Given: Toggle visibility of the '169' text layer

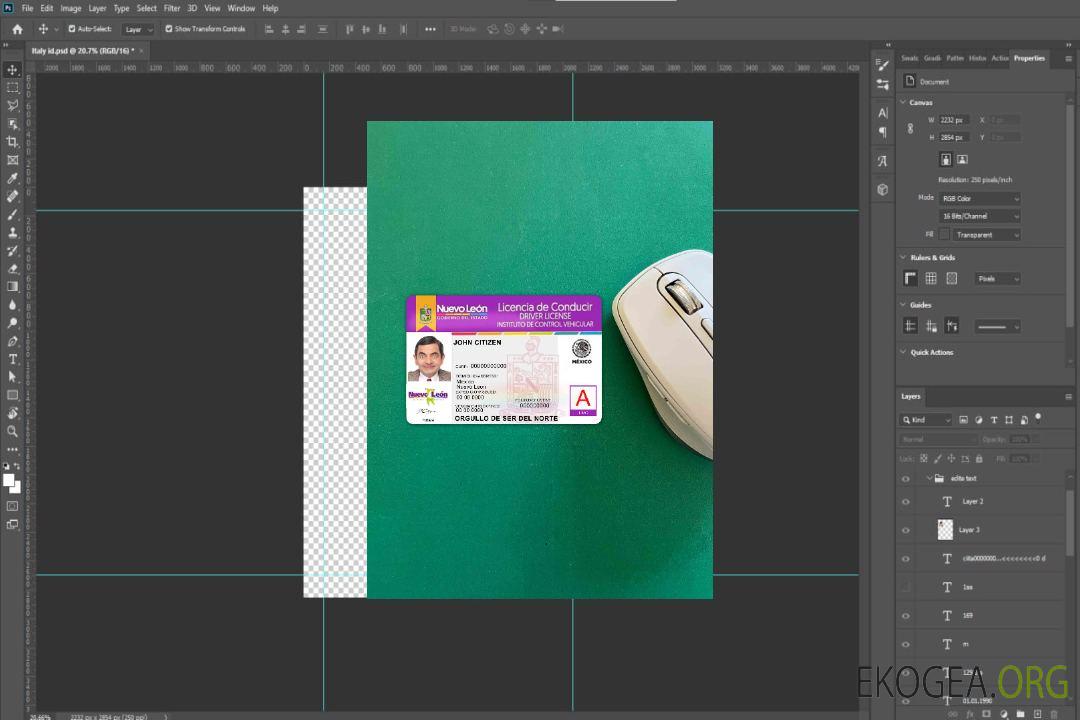Looking at the screenshot, I should click(906, 616).
